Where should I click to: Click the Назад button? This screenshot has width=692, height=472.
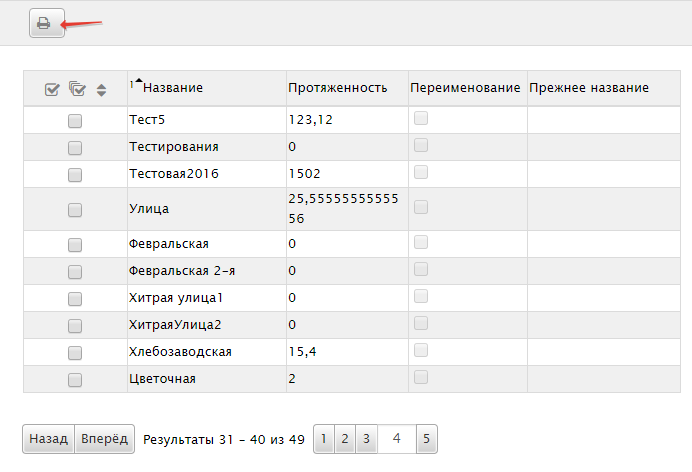click(49, 439)
